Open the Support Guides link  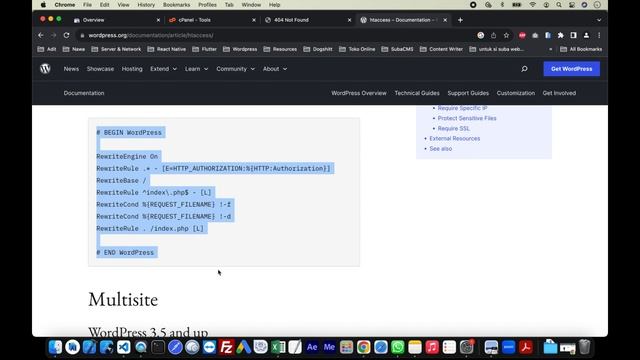pos(468,93)
